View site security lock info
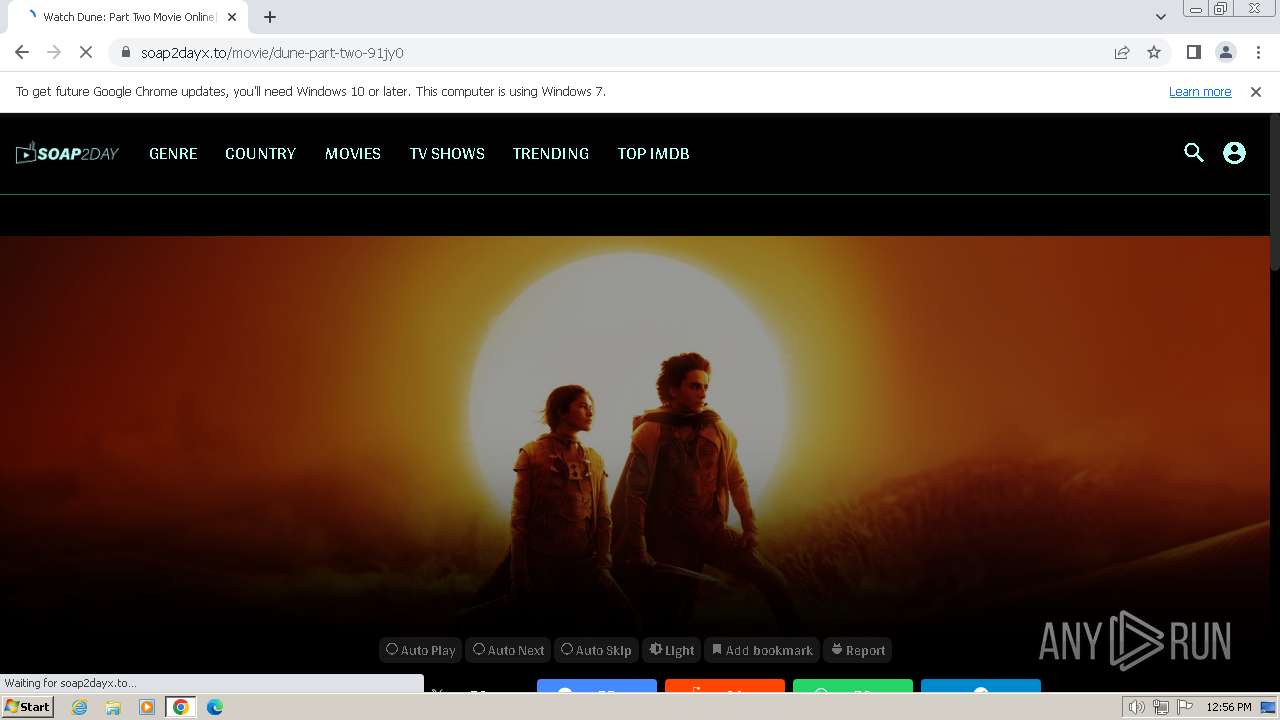Viewport: 1280px width, 720px height. pyautogui.click(x=125, y=52)
